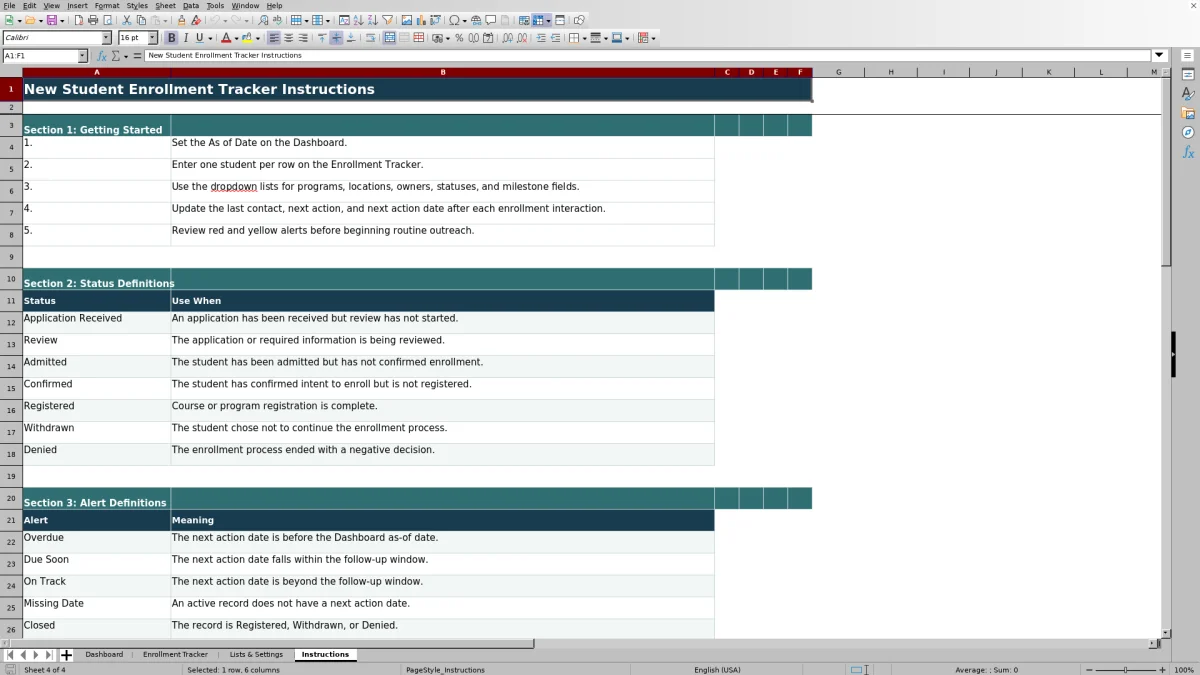This screenshot has width=1200, height=675.
Task: Click the 100% zoom level
Action: [x=1184, y=670]
